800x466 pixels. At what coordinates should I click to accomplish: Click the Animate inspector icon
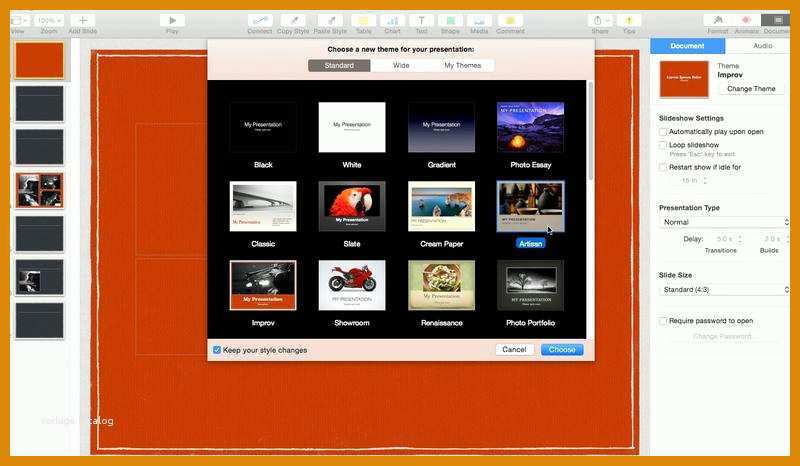pyautogui.click(x=746, y=20)
